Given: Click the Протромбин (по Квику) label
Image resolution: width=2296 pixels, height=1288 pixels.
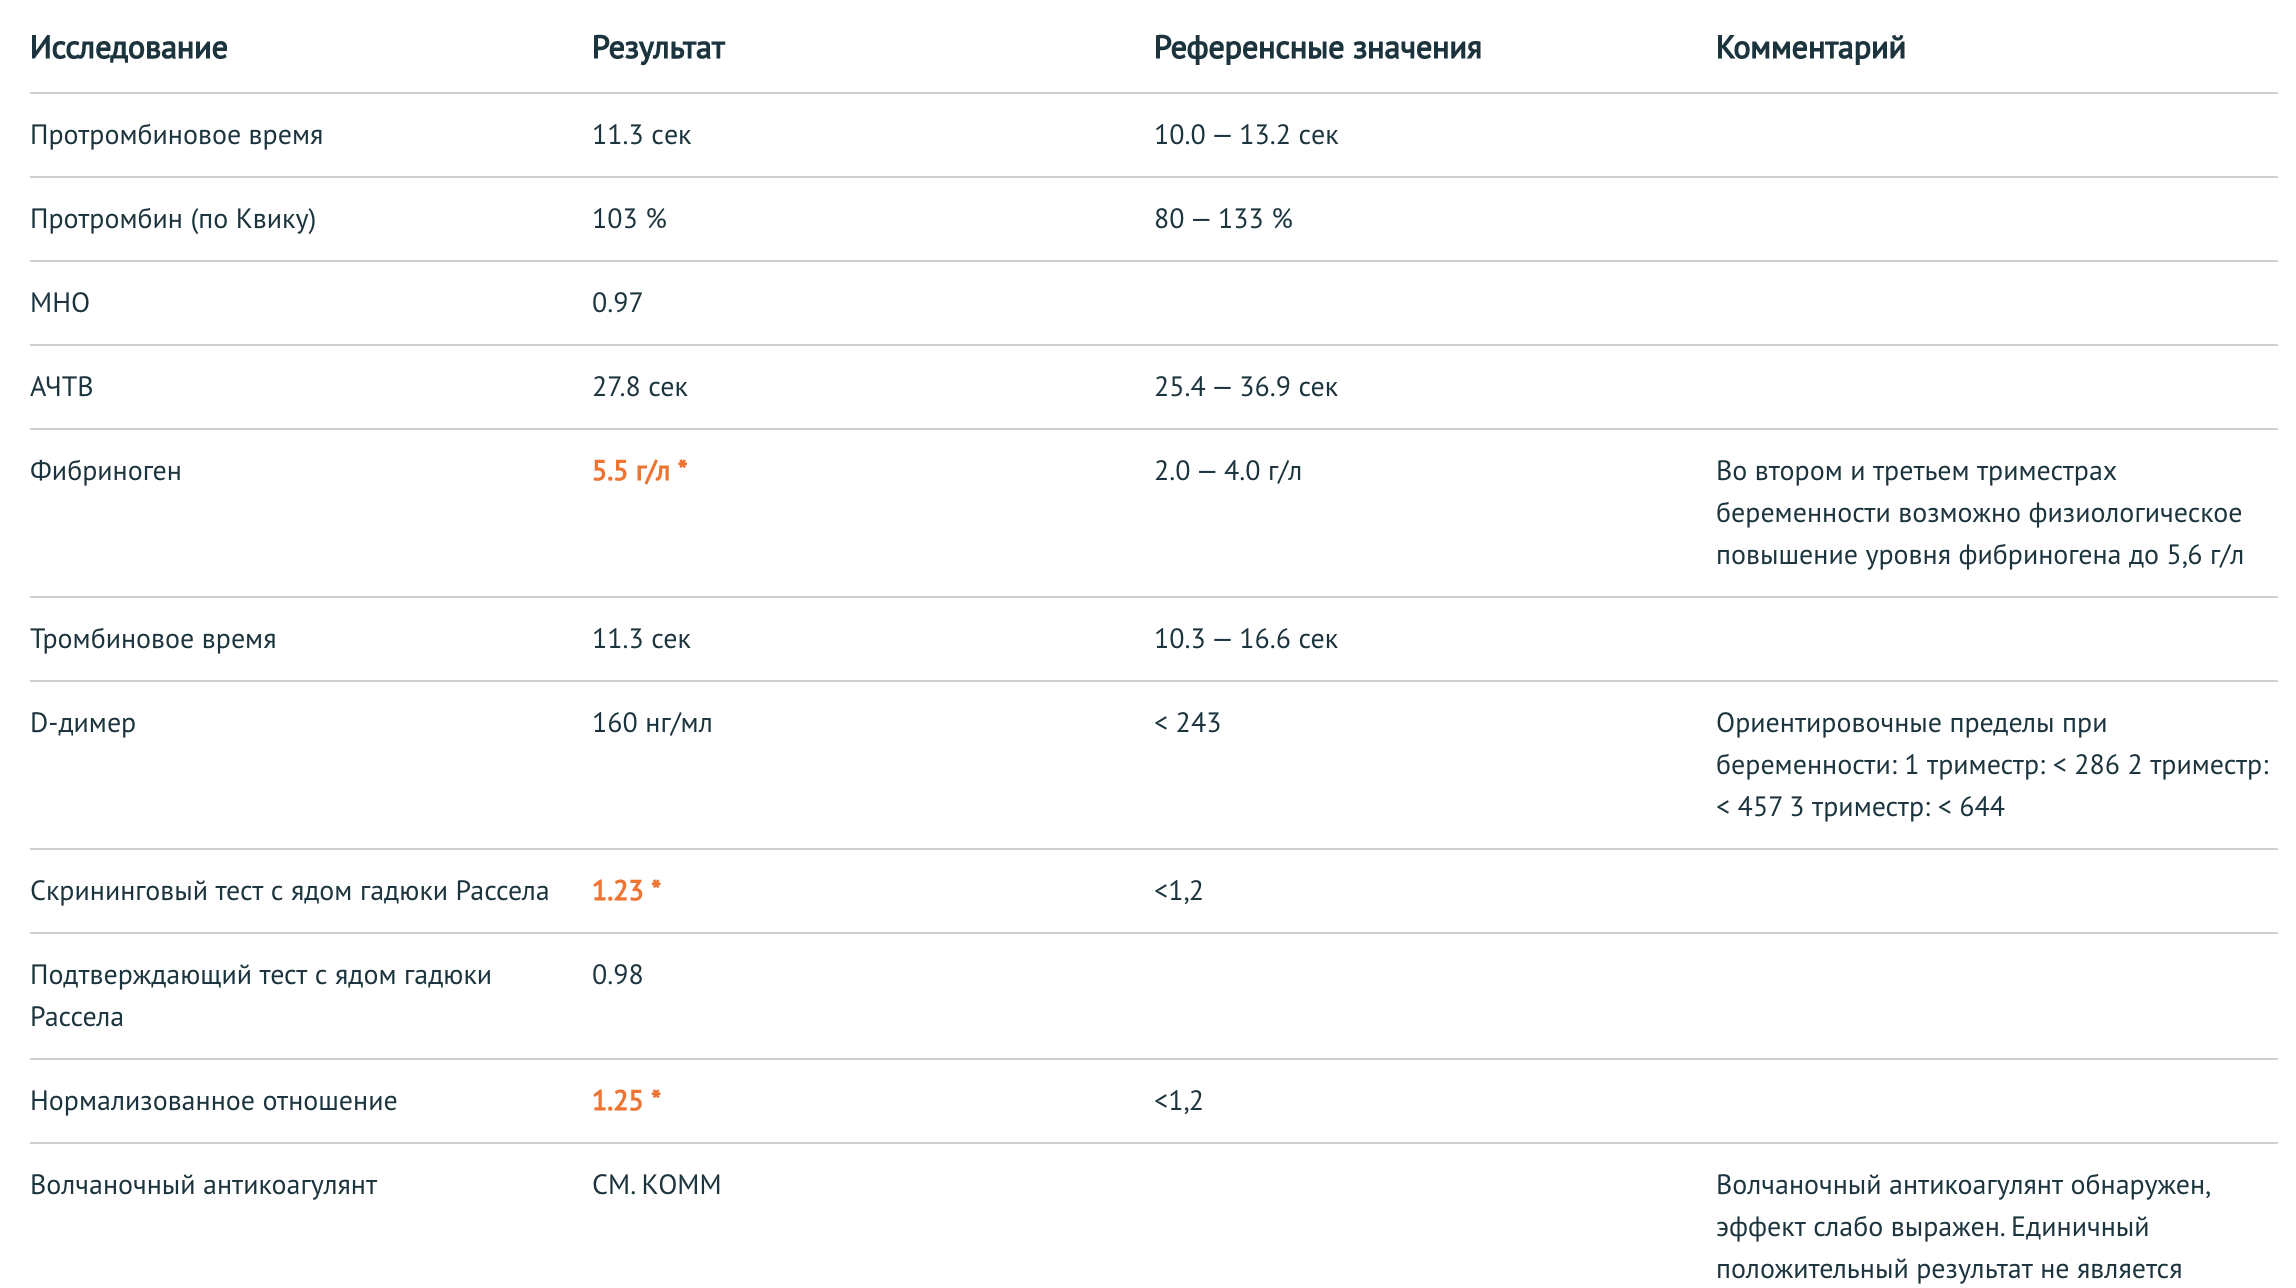Looking at the screenshot, I should click(173, 219).
